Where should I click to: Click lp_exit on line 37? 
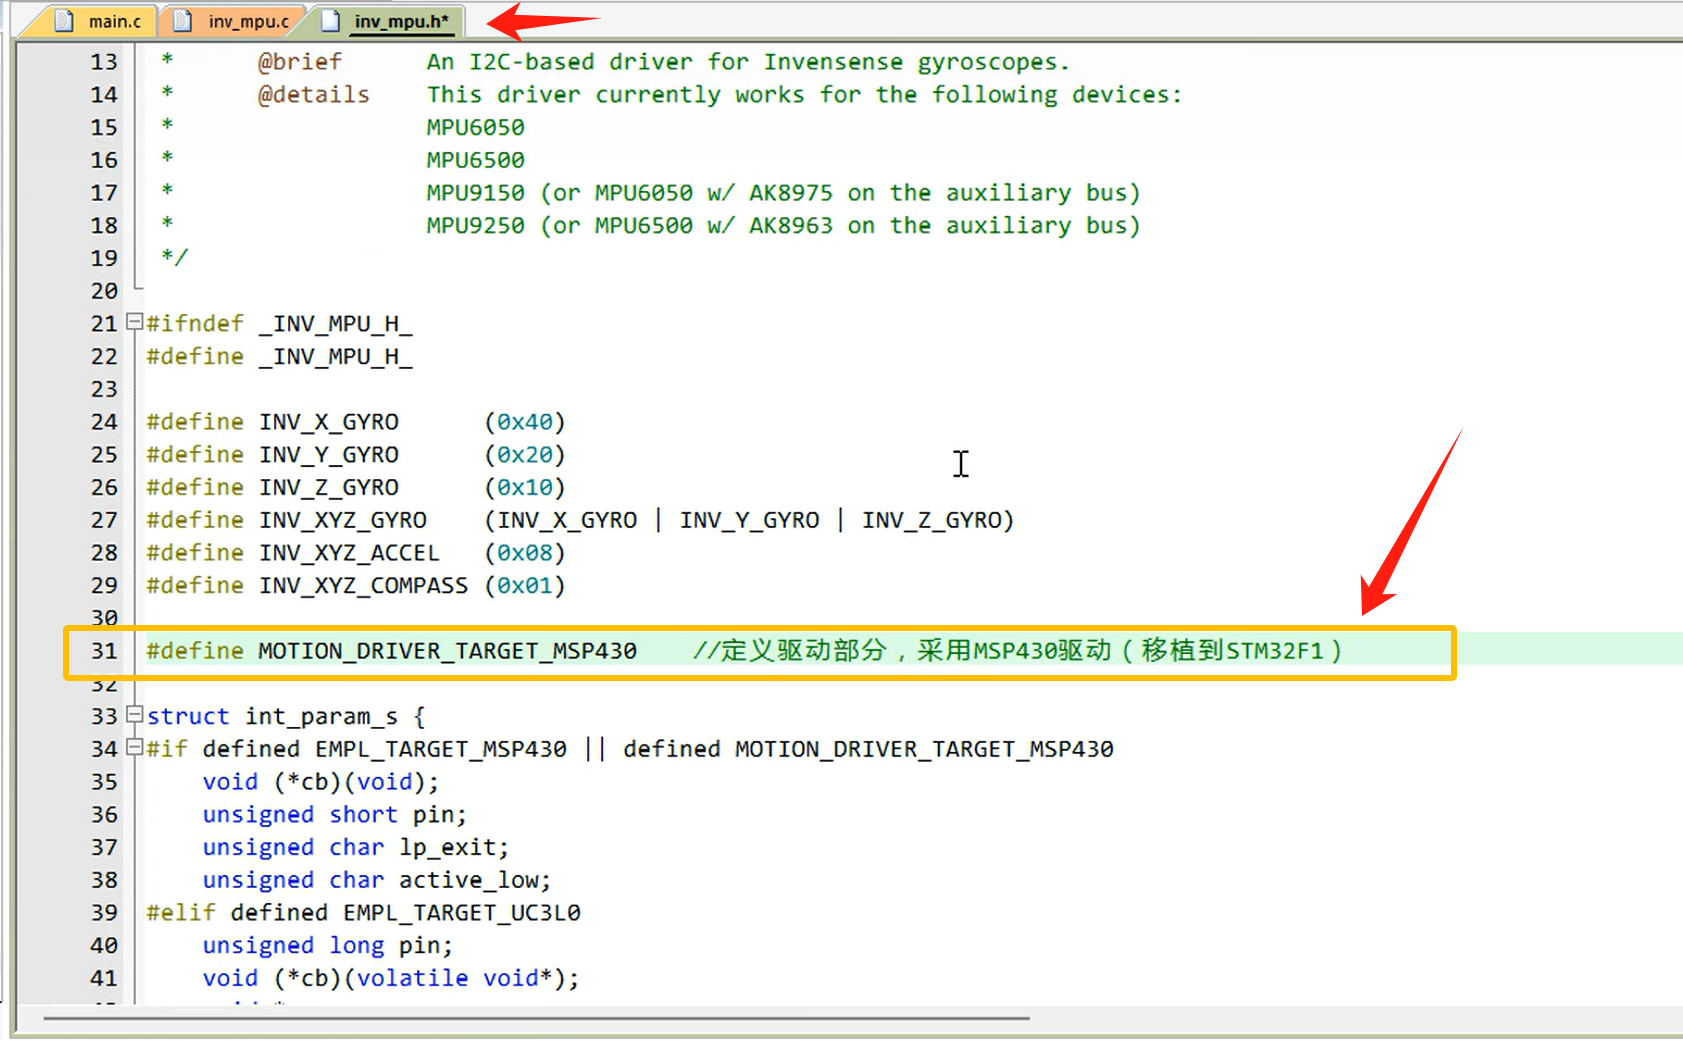[448, 848]
